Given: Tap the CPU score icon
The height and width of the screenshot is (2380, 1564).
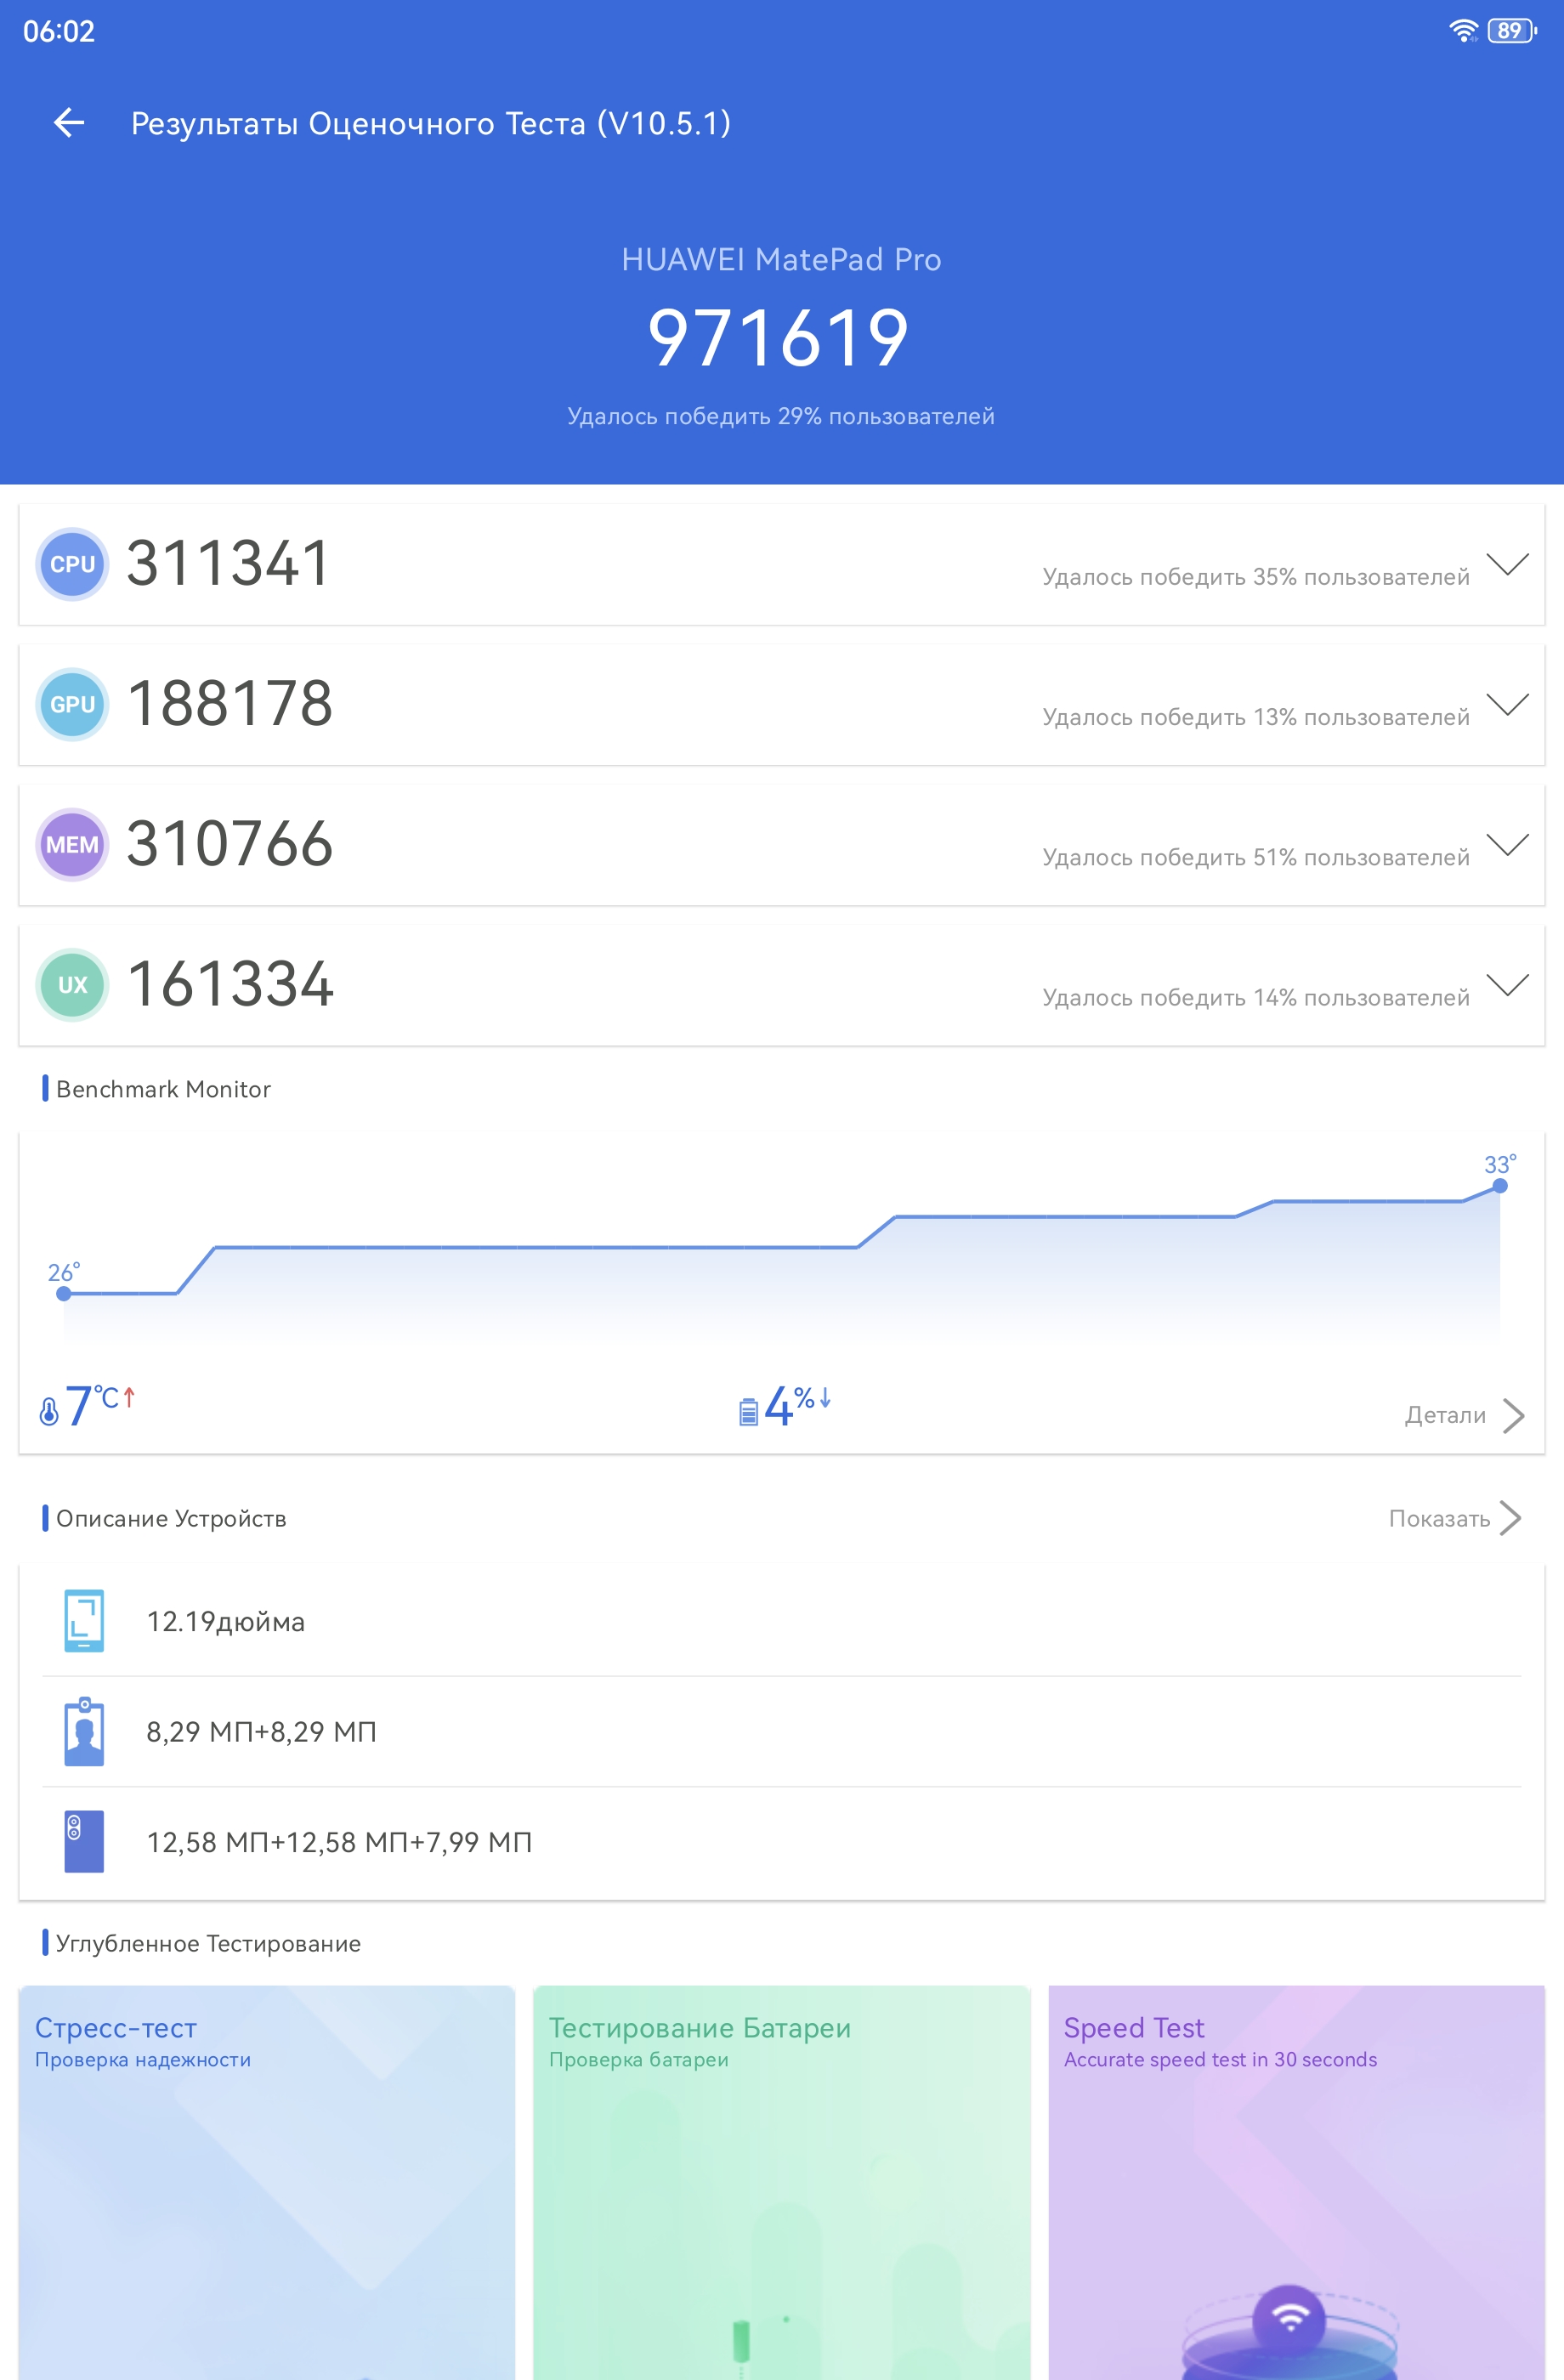Looking at the screenshot, I should [72, 564].
